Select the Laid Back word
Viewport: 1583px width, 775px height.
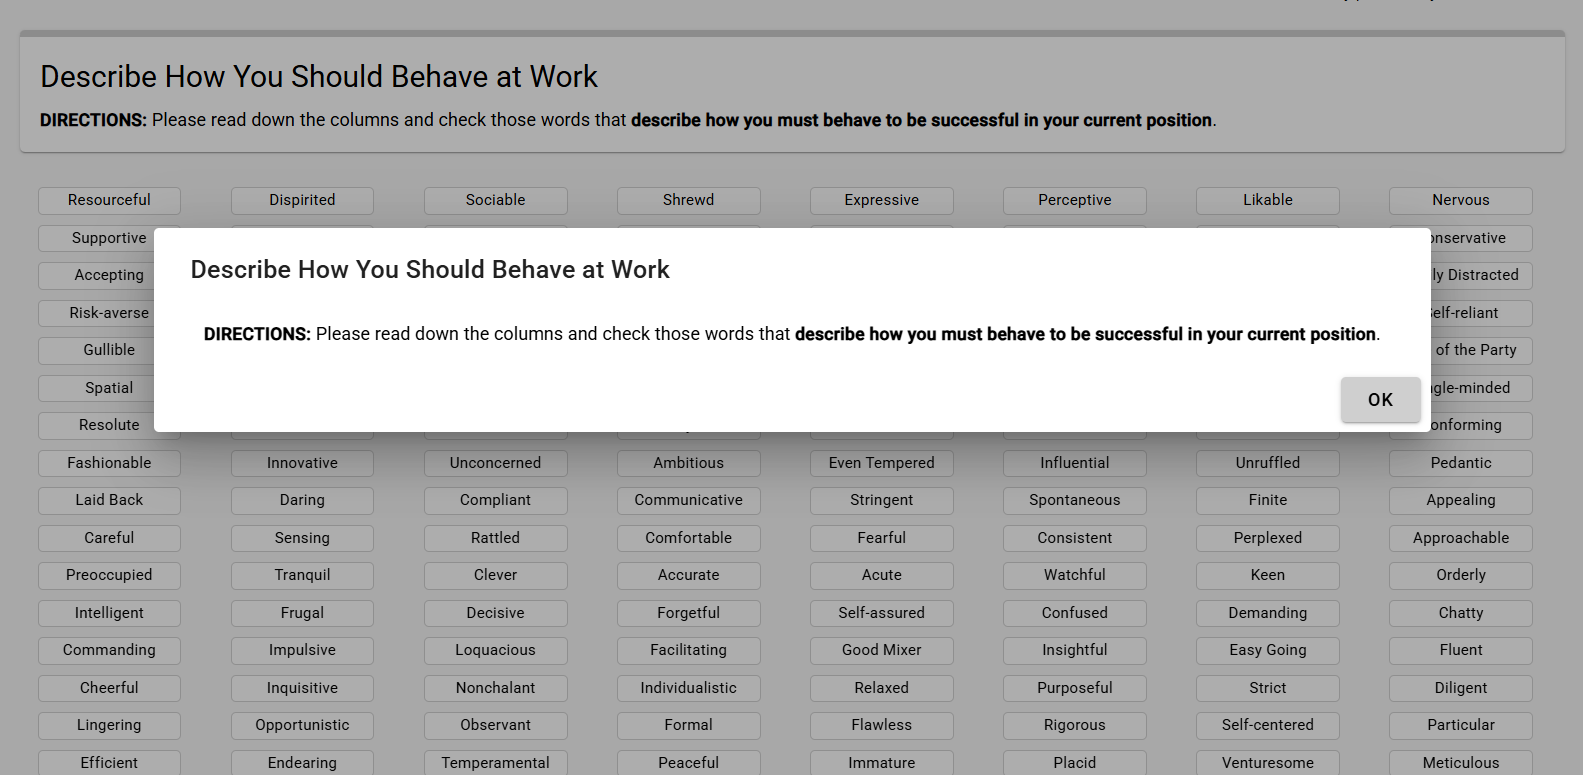(x=109, y=500)
